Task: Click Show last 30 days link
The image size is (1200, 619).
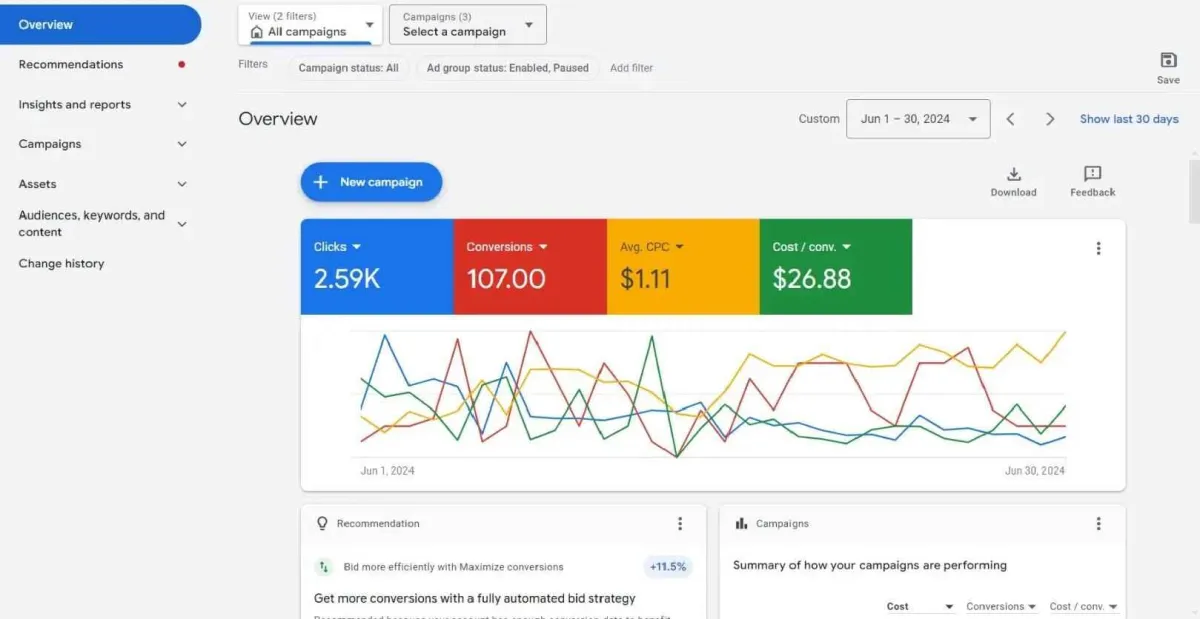Action: click(1129, 119)
